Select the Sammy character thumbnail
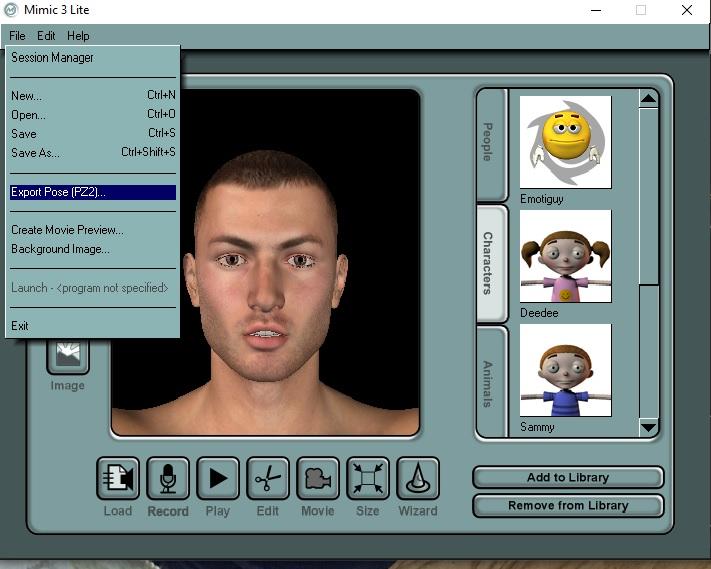This screenshot has height=569, width=711. click(x=565, y=370)
